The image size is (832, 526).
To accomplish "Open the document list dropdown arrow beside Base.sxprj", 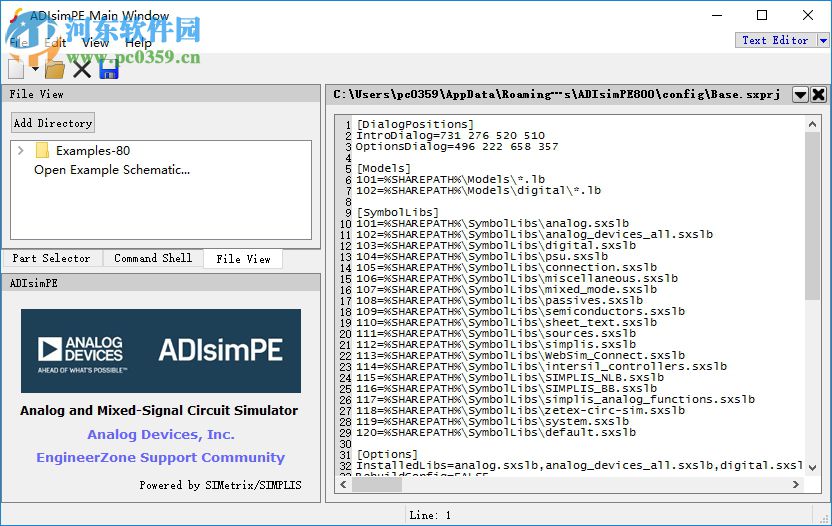I will [800, 95].
